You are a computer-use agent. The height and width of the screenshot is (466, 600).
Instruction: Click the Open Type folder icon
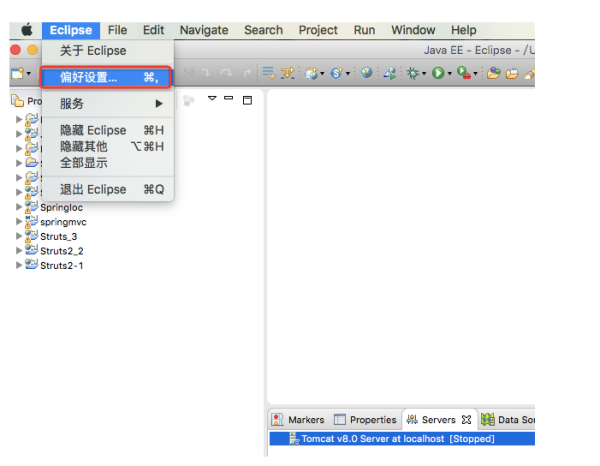coord(494,73)
